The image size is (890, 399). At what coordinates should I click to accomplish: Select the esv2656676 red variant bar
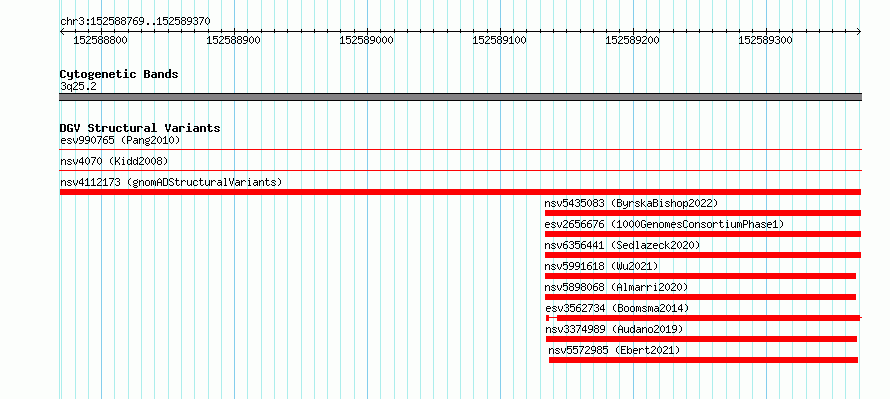(703, 234)
